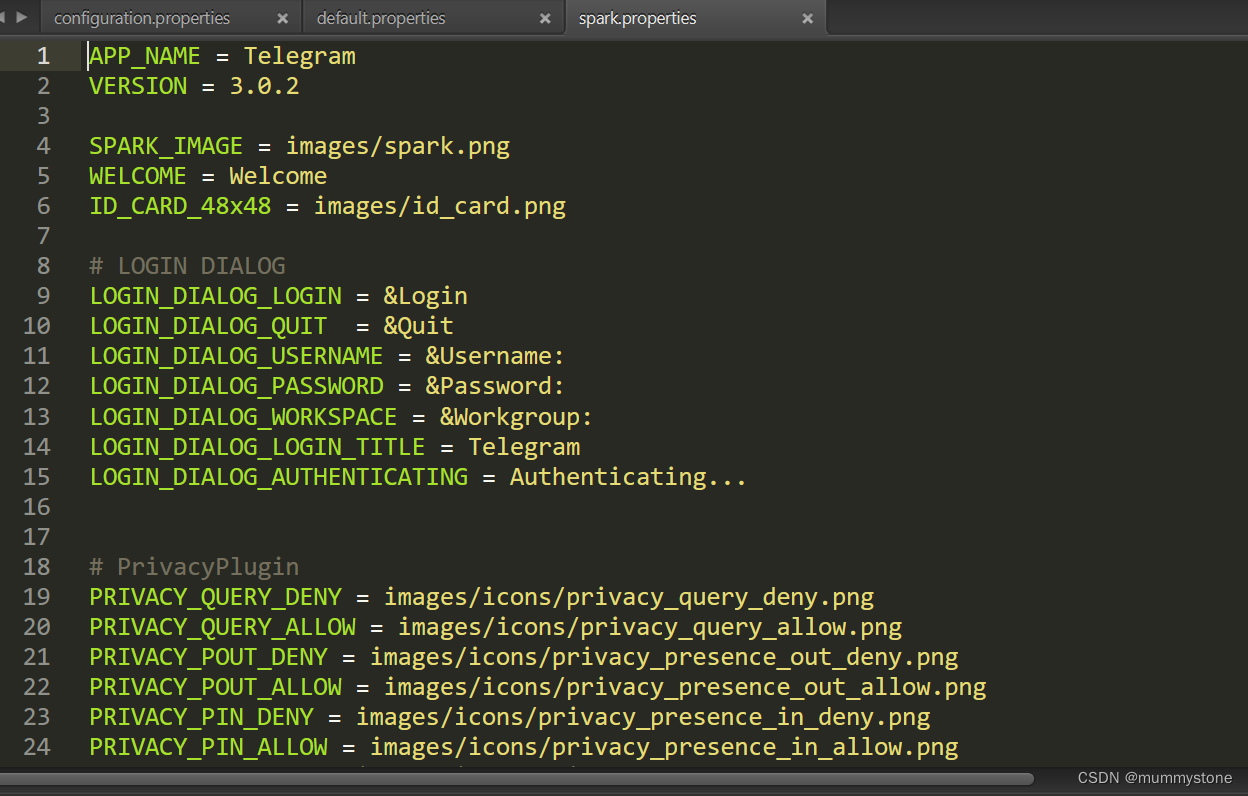Click the LOGIN_DIALOG_WORKSPACE key
This screenshot has height=796, width=1248.
pos(243,417)
